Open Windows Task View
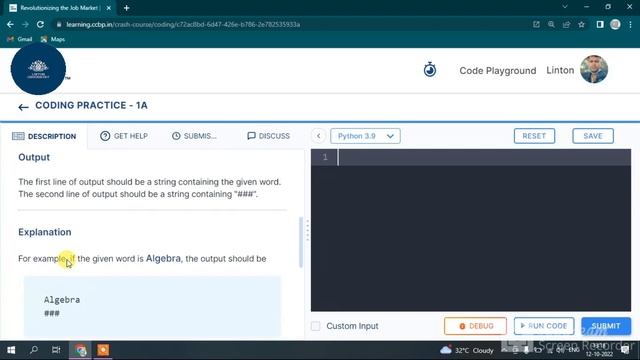The width and height of the screenshot is (640, 360). coord(56,350)
